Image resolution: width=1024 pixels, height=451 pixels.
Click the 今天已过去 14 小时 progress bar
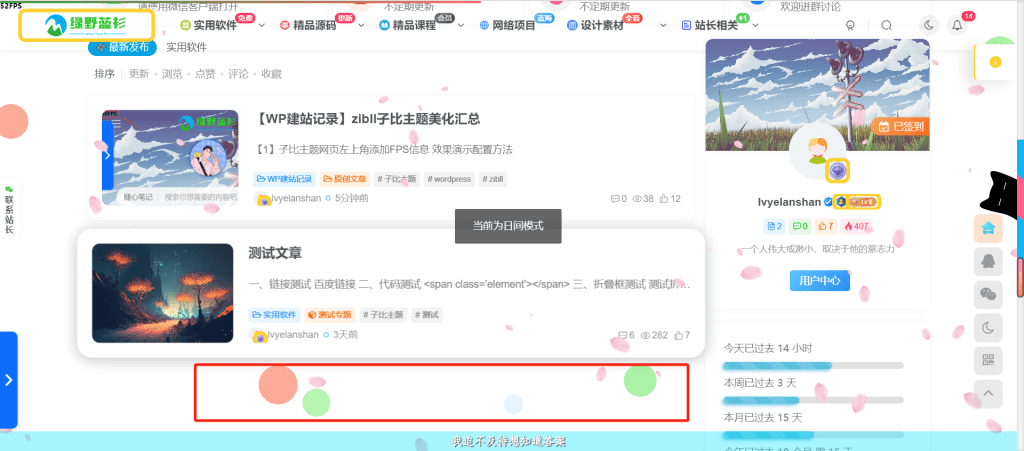[814, 365]
